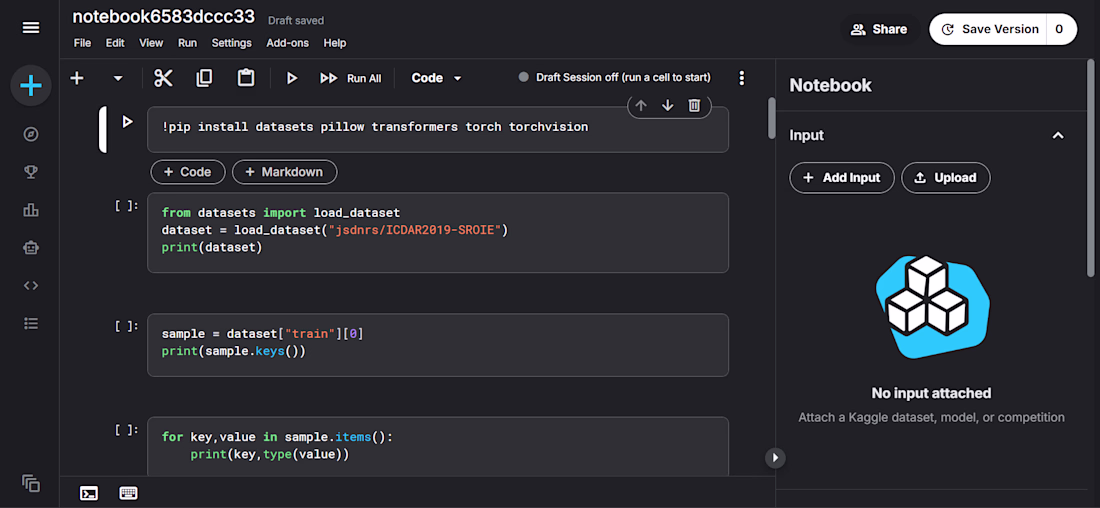The width and height of the screenshot is (1100, 508).
Task: Click 'Attach a Kaggle dataset, model, or competition' text
Action: (x=931, y=417)
